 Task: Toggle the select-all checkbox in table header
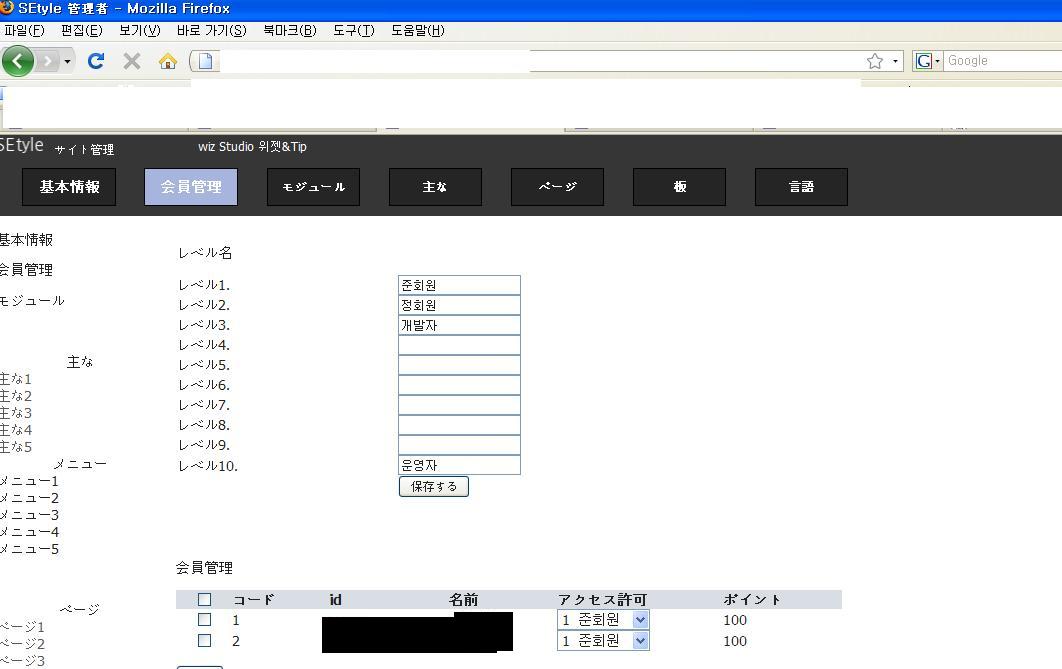click(x=205, y=600)
